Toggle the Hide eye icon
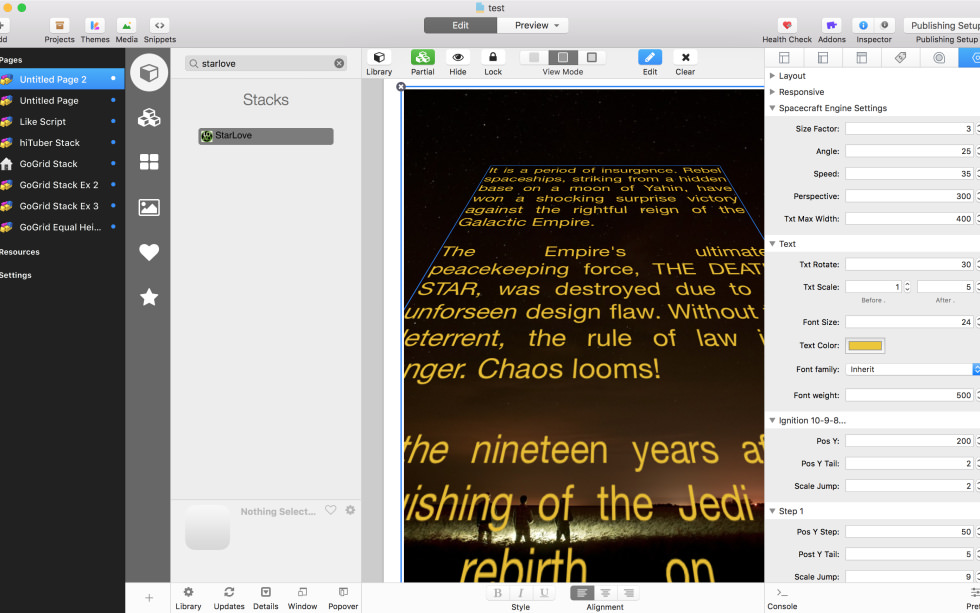Image resolution: width=980 pixels, height=613 pixels. [x=458, y=57]
